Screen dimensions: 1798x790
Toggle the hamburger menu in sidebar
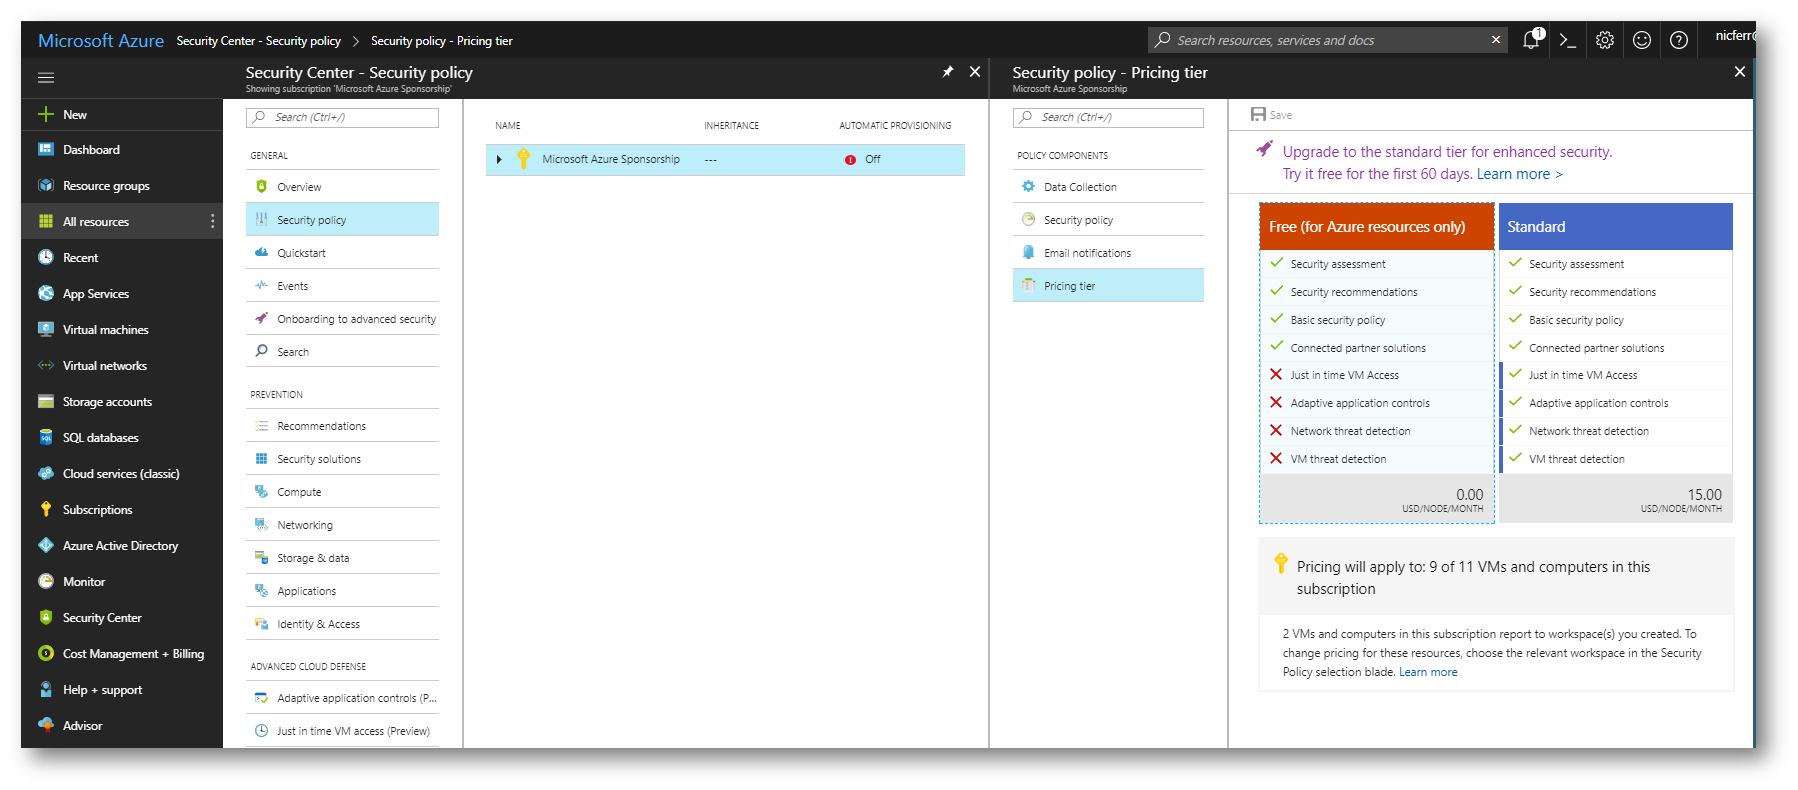coord(46,77)
